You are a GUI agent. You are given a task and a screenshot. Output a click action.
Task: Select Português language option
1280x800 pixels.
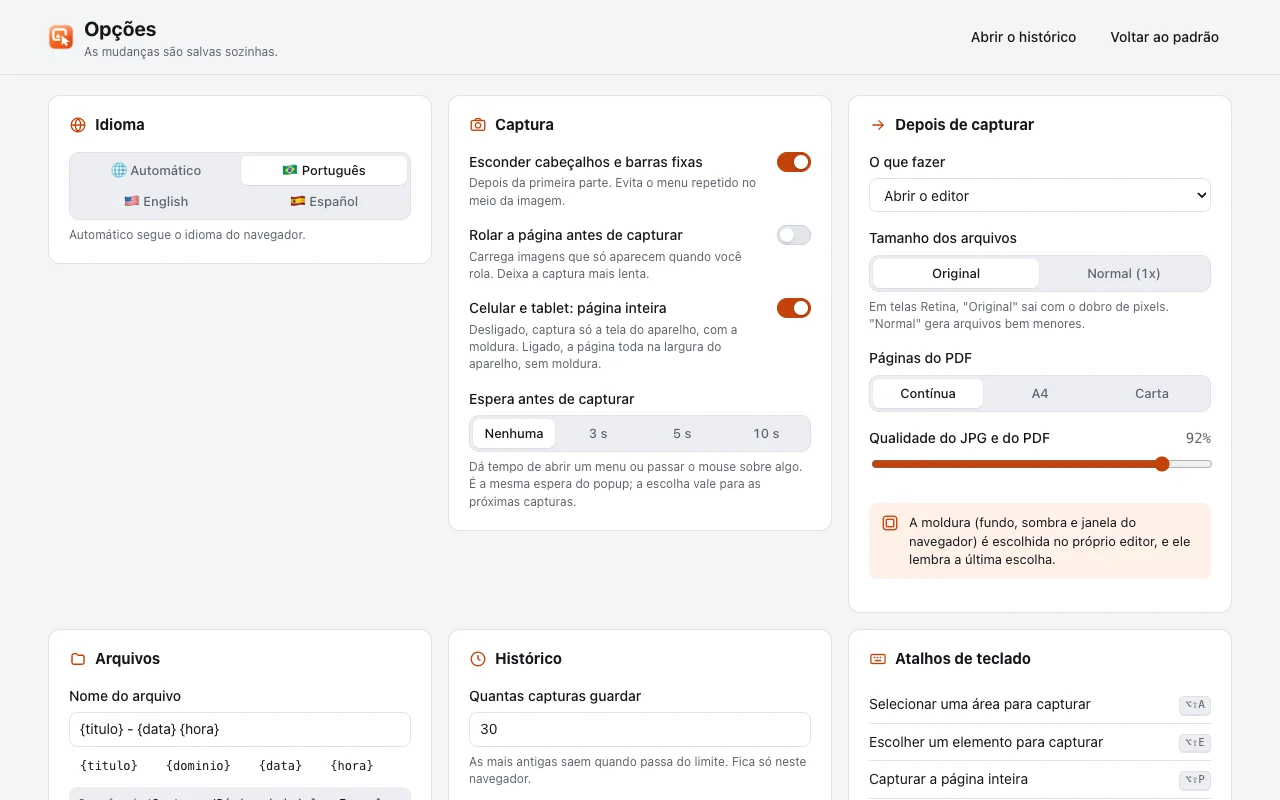coord(324,171)
